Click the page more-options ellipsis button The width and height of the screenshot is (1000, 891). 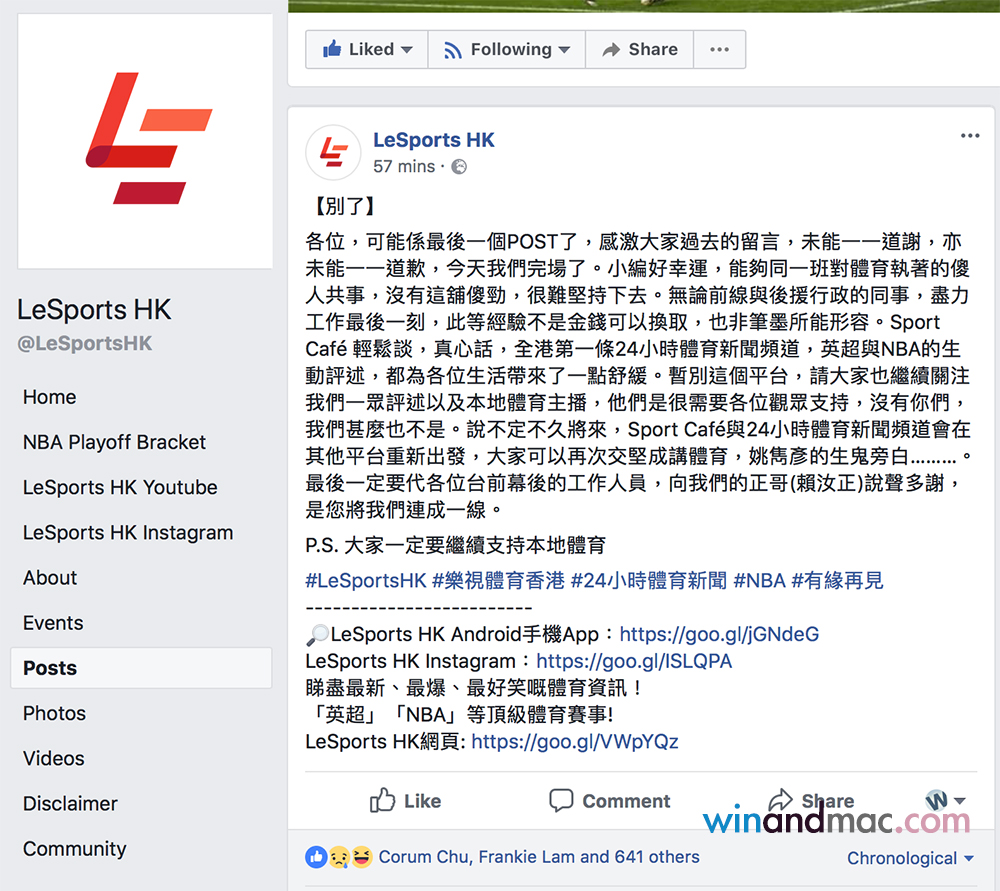click(719, 49)
